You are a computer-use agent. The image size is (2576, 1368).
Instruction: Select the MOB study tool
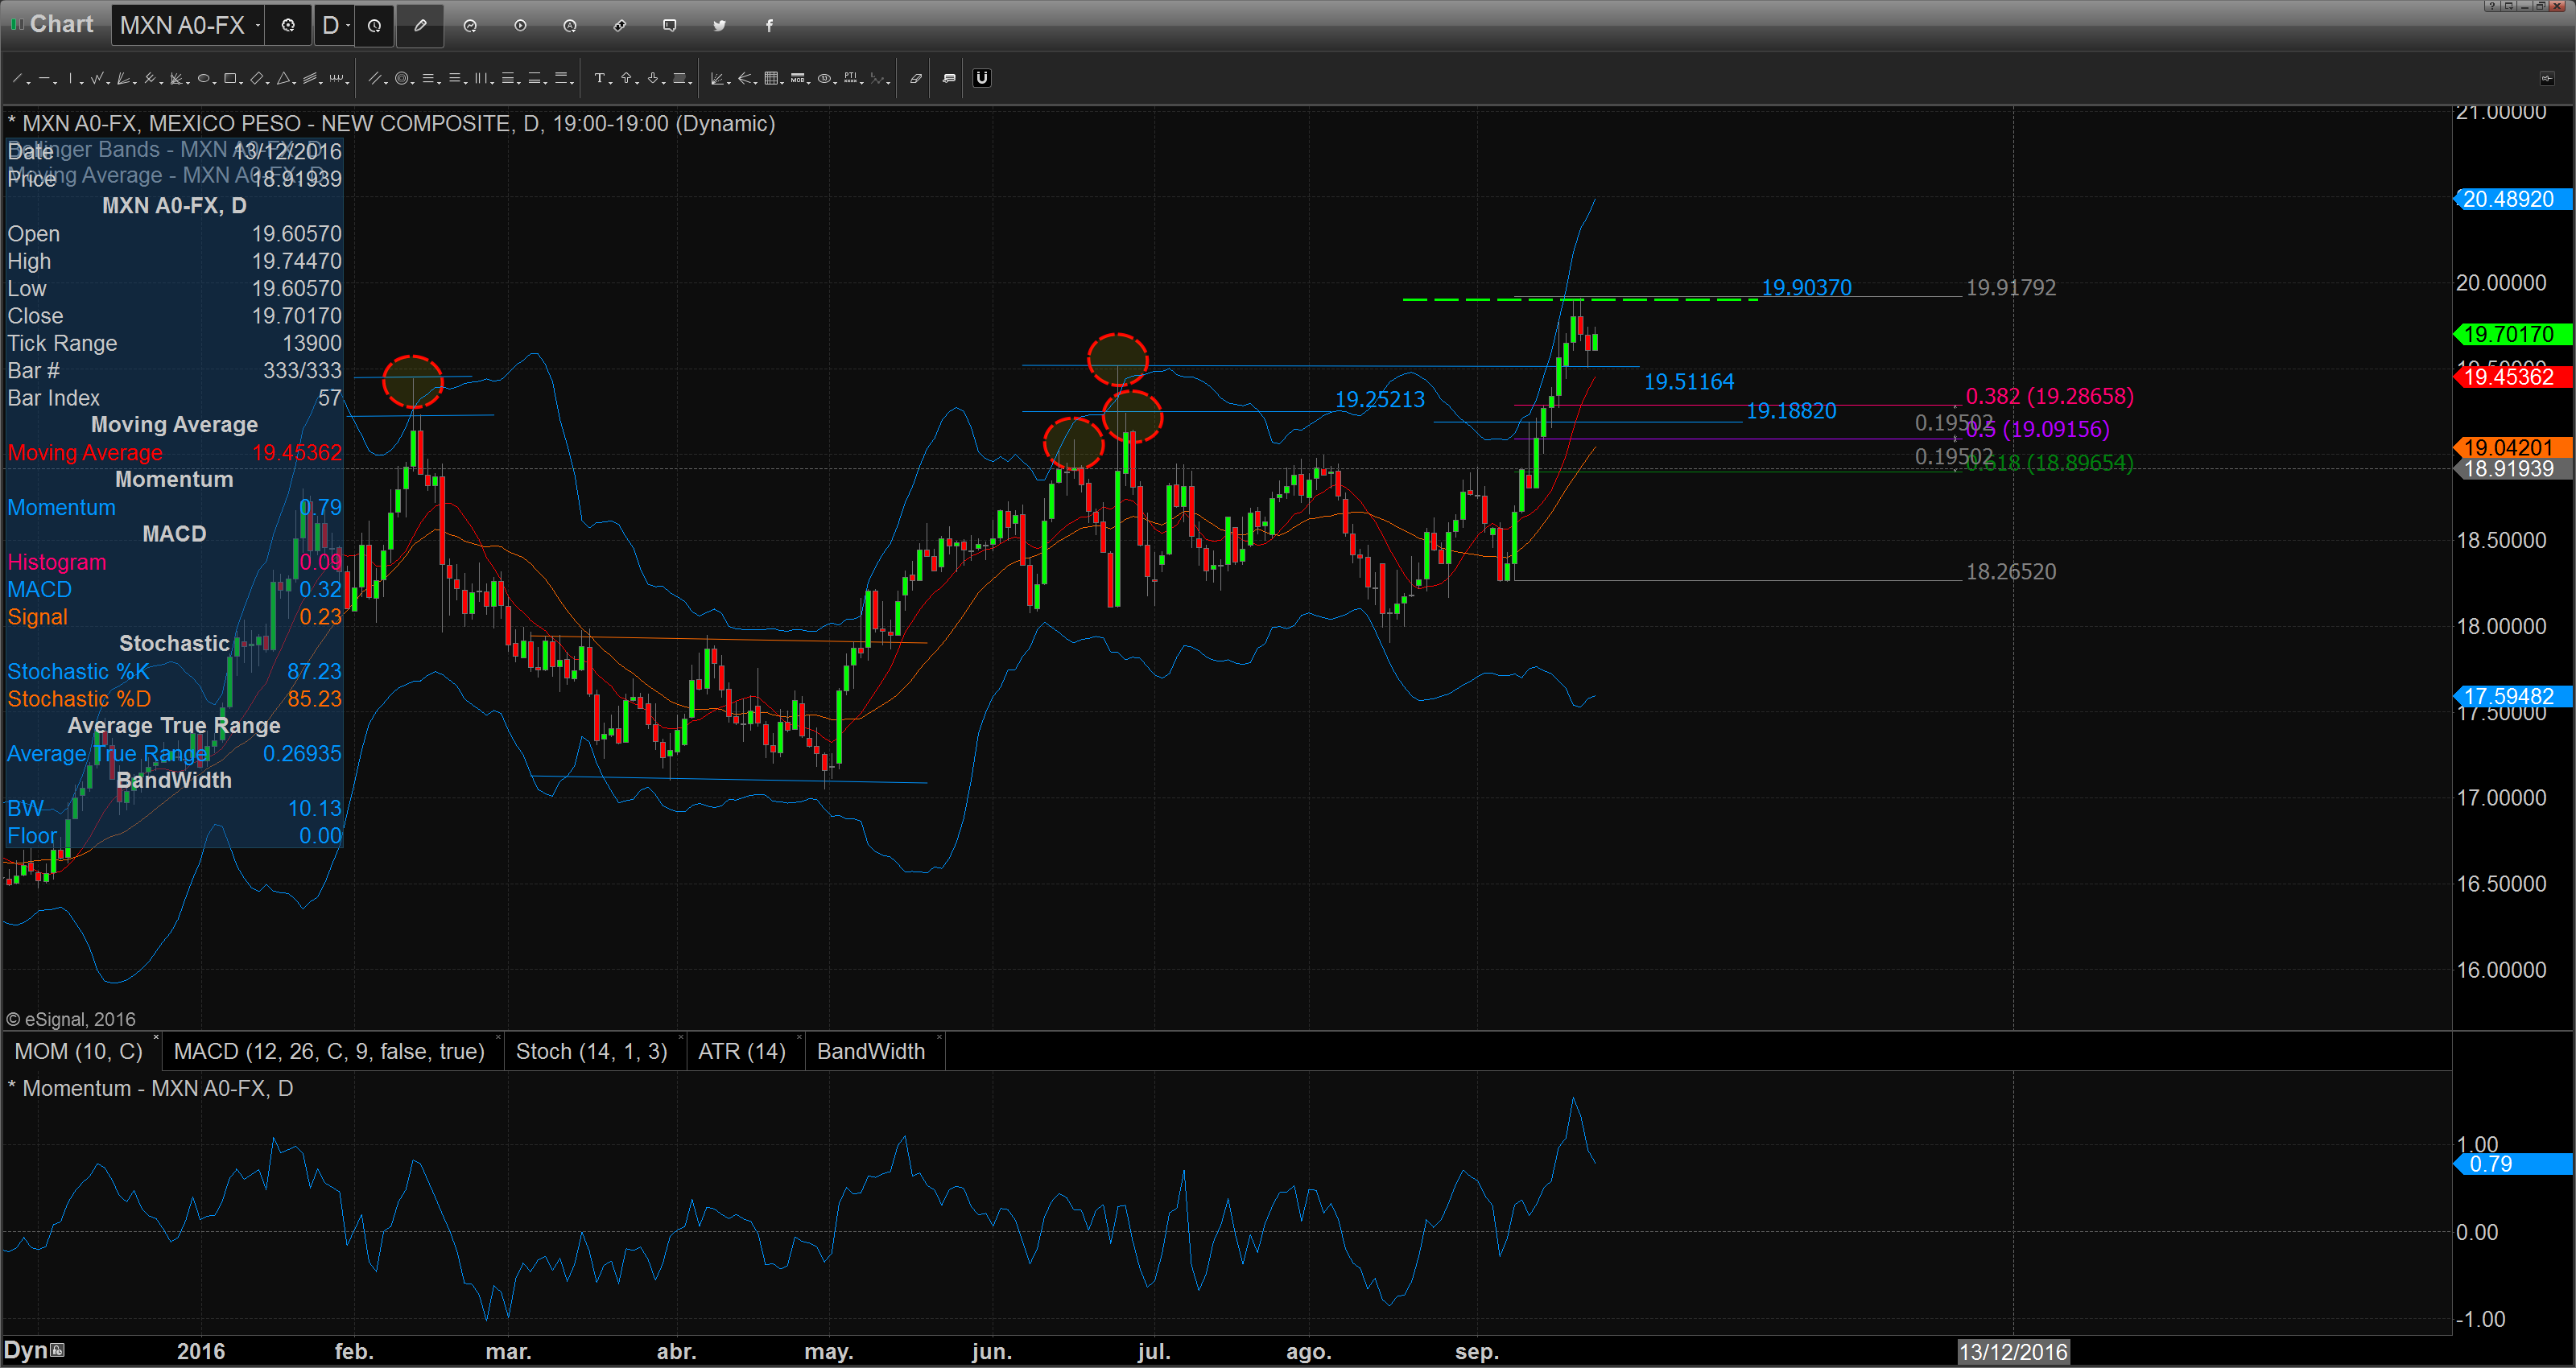pos(797,78)
